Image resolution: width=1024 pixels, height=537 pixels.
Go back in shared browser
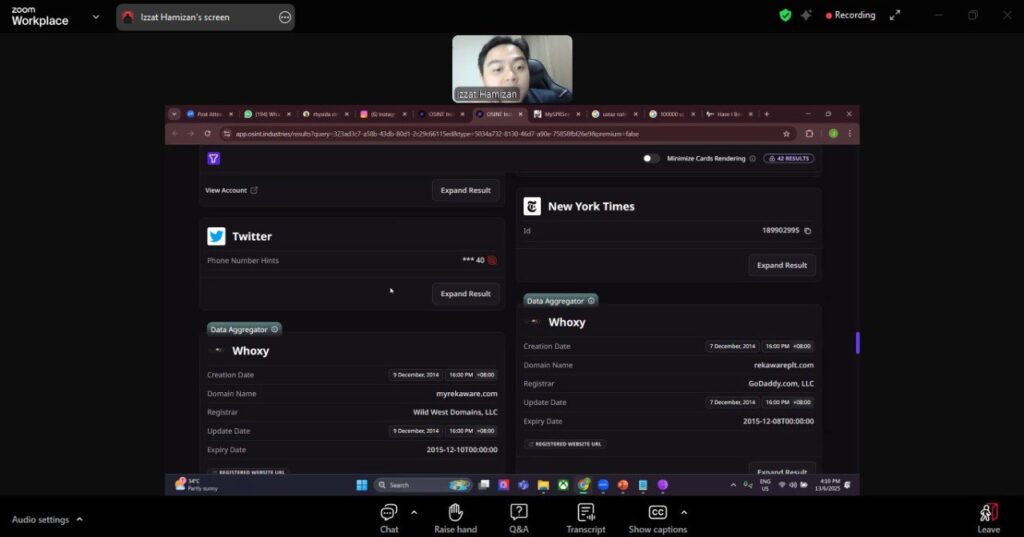175,133
